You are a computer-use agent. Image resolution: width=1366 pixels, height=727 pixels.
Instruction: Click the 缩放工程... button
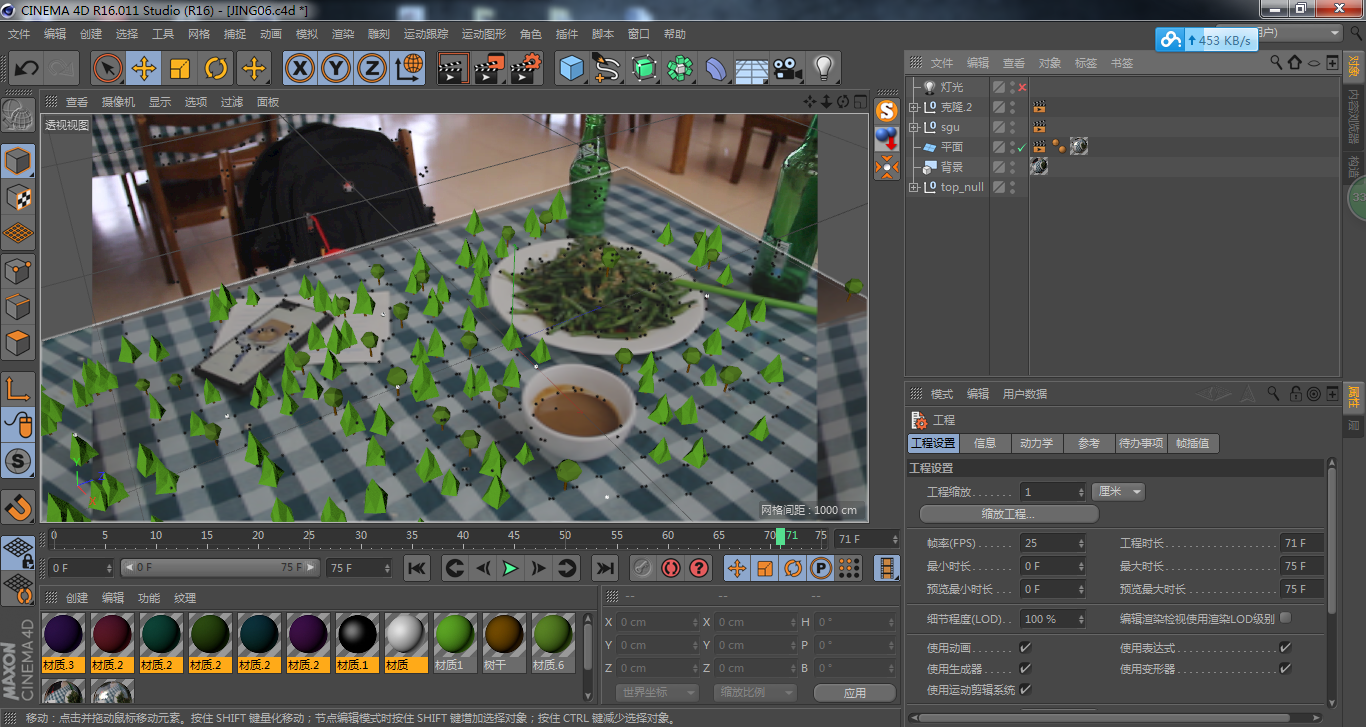1008,514
